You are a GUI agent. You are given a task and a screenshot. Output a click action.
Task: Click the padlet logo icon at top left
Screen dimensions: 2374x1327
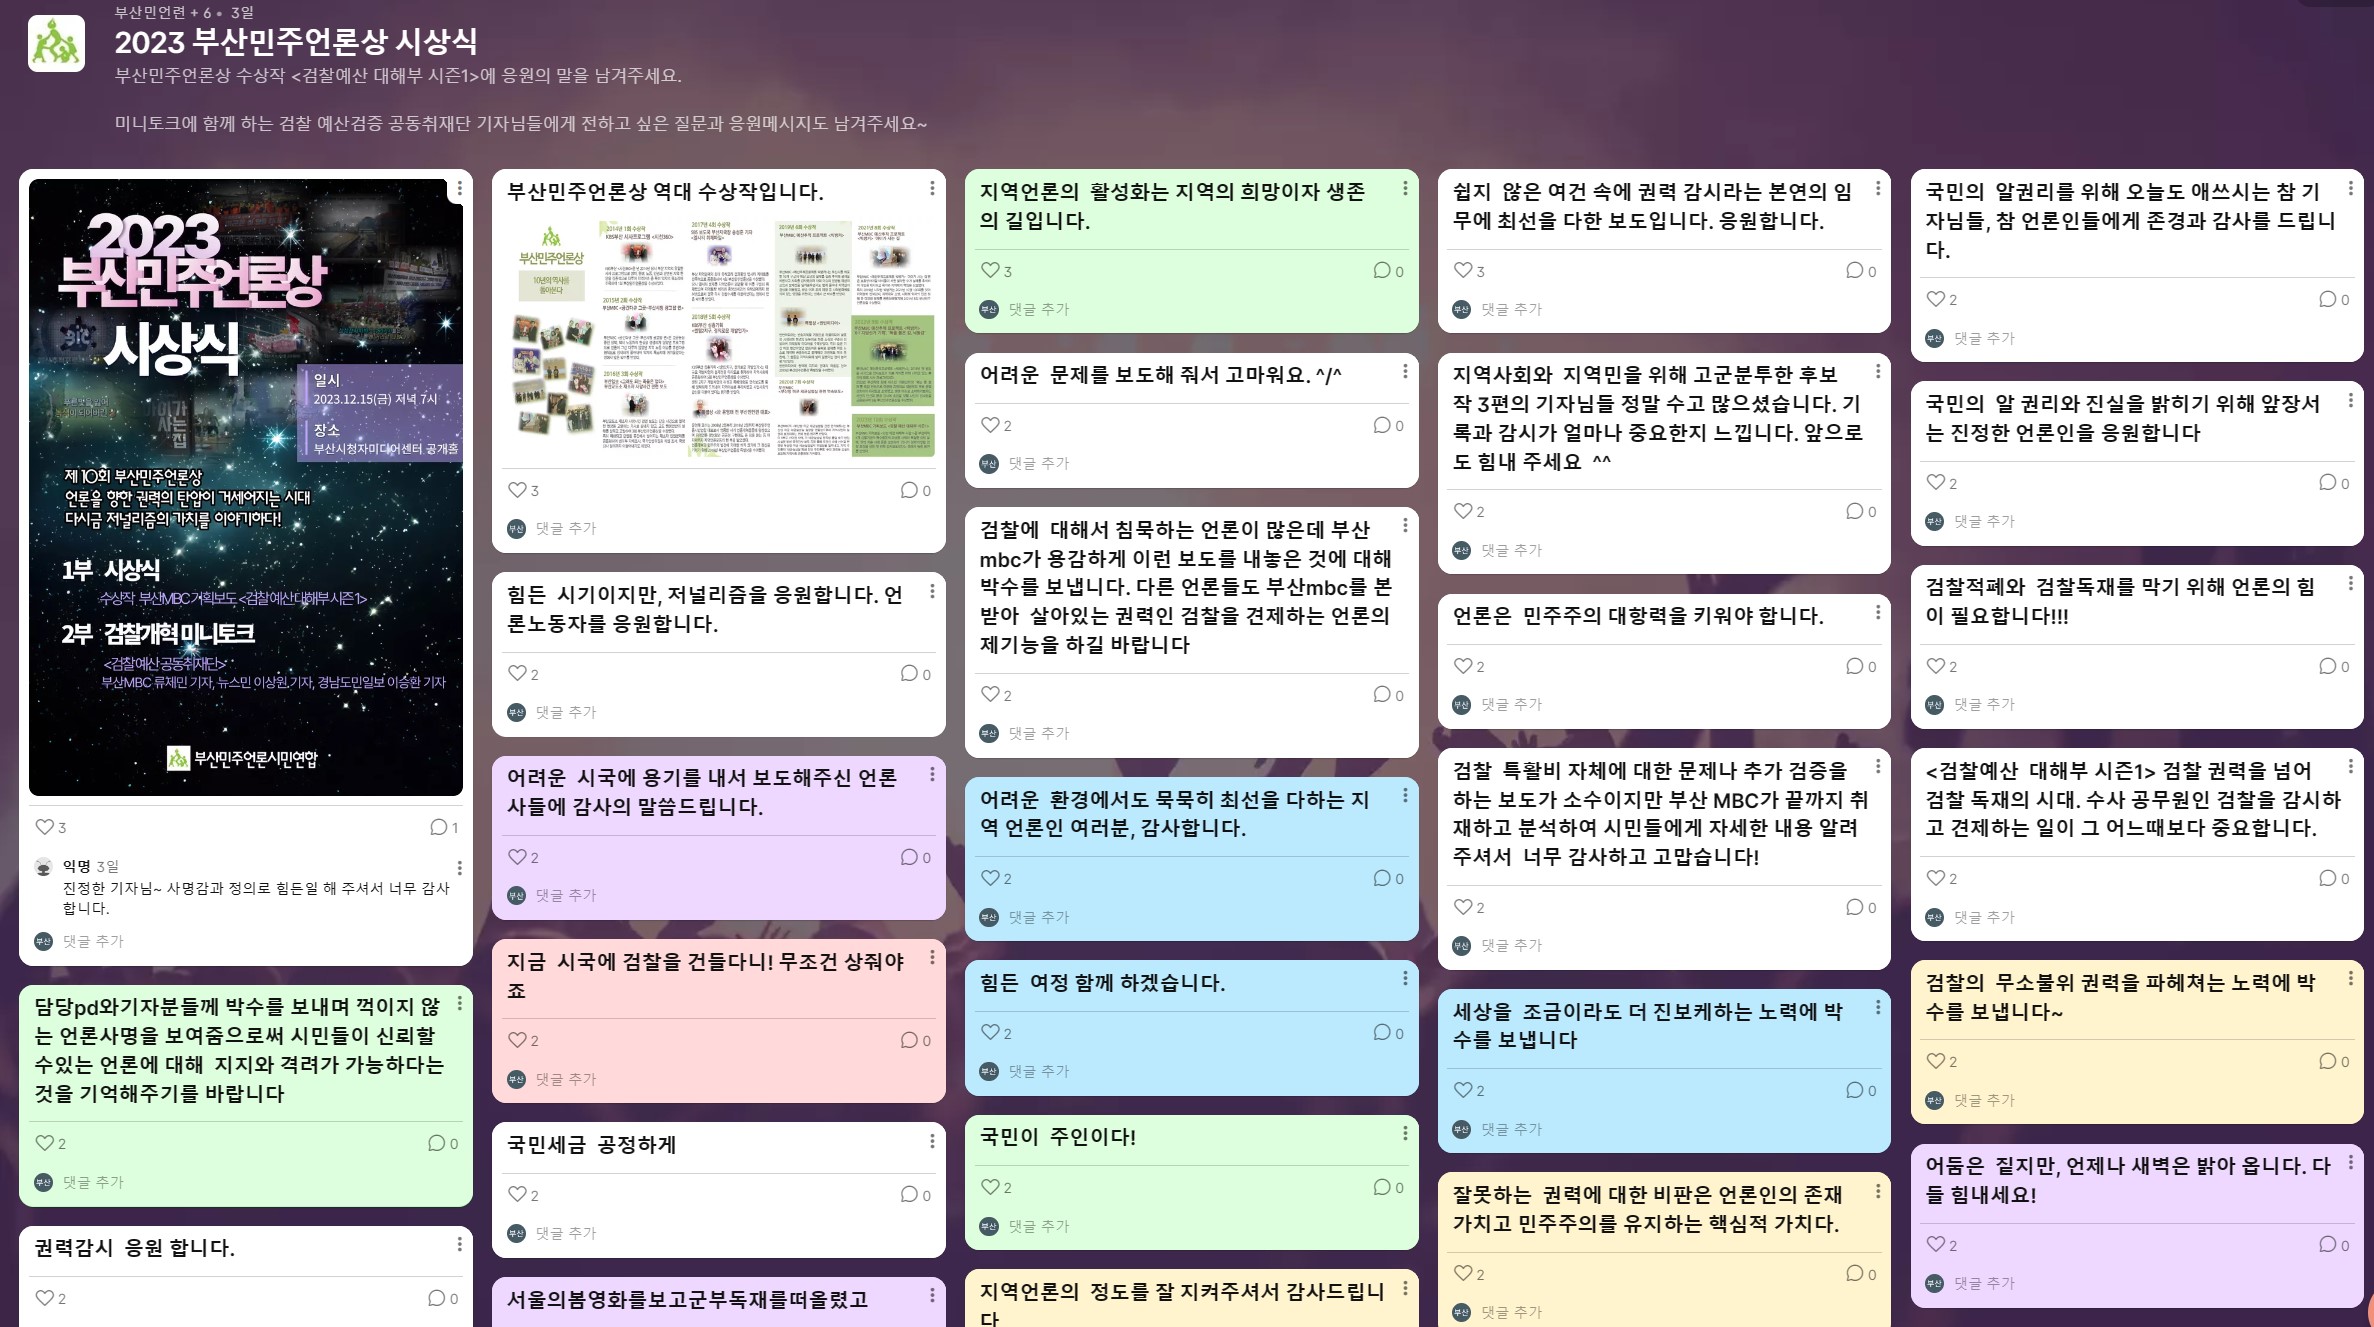[56, 44]
